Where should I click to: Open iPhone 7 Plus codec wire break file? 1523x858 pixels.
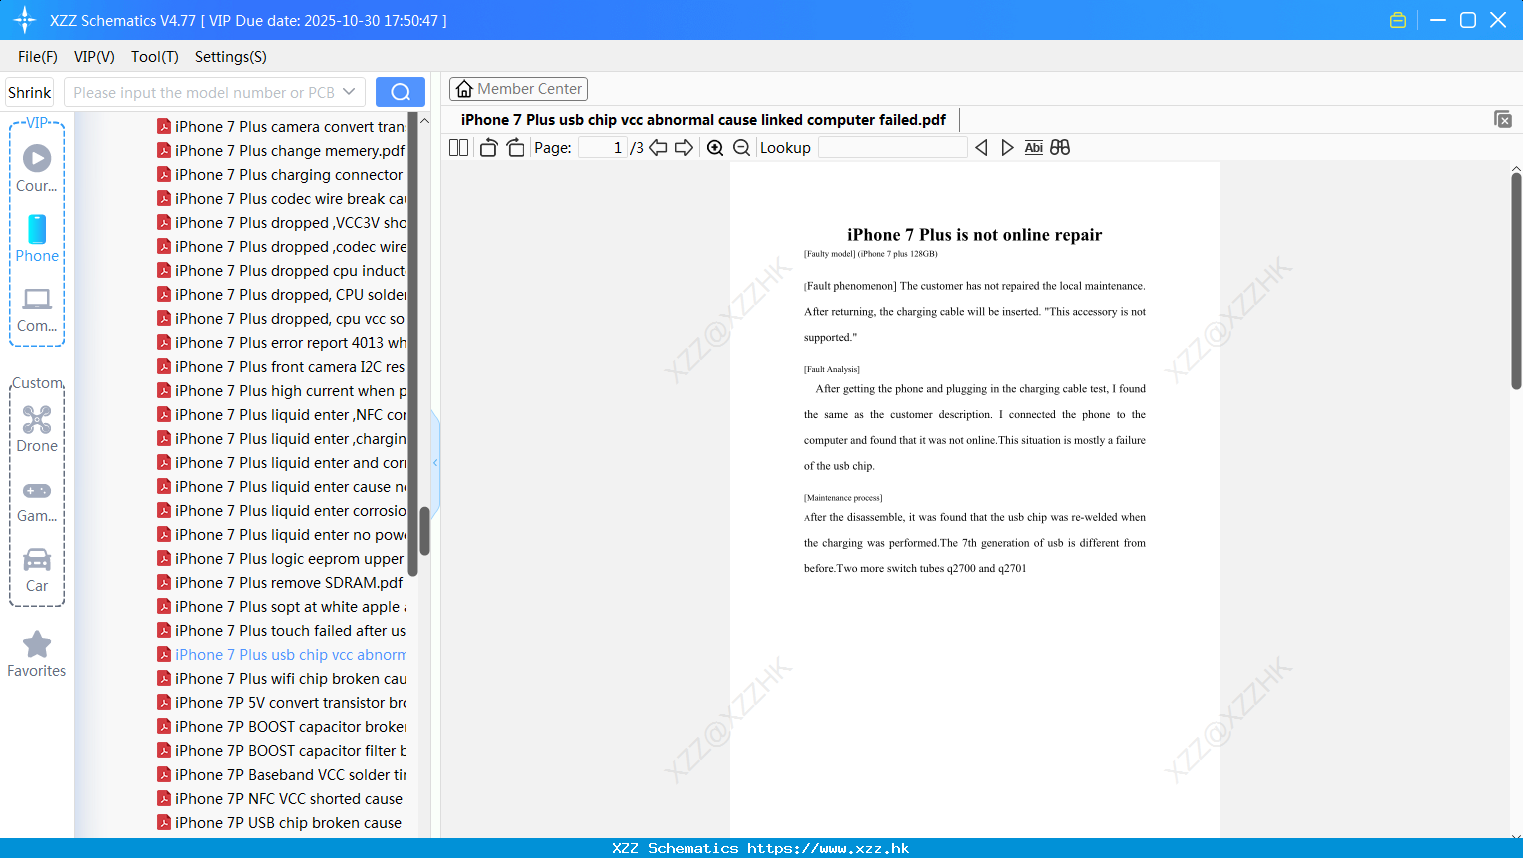[x=281, y=198]
